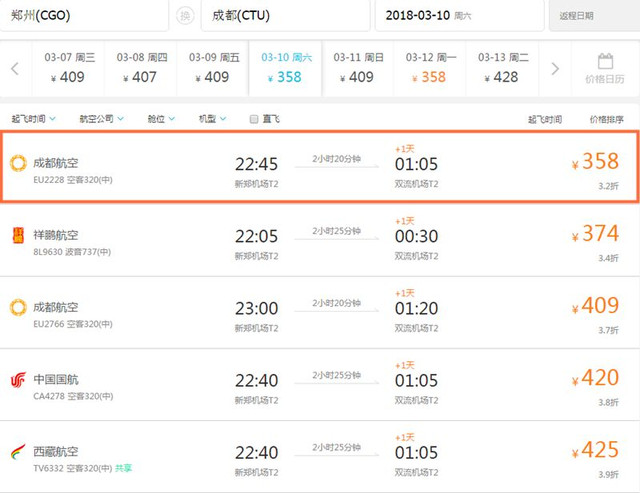640x493 pixels.
Task: Click the 祥鹏航空 airline name
Action: pos(56,235)
